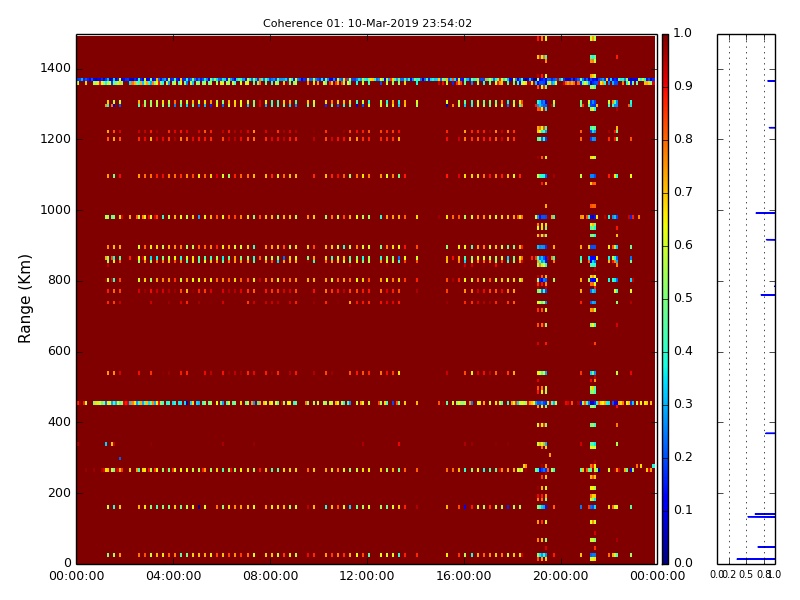The width and height of the screenshot is (800, 600).
Task: Click the 800 range tick label
Action: 59,280
